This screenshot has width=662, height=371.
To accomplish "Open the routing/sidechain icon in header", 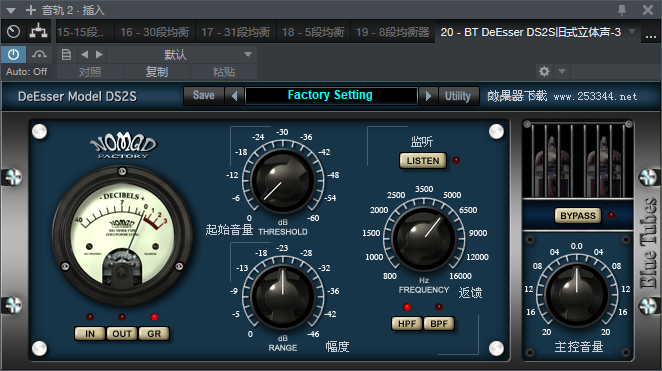I will 38,32.
